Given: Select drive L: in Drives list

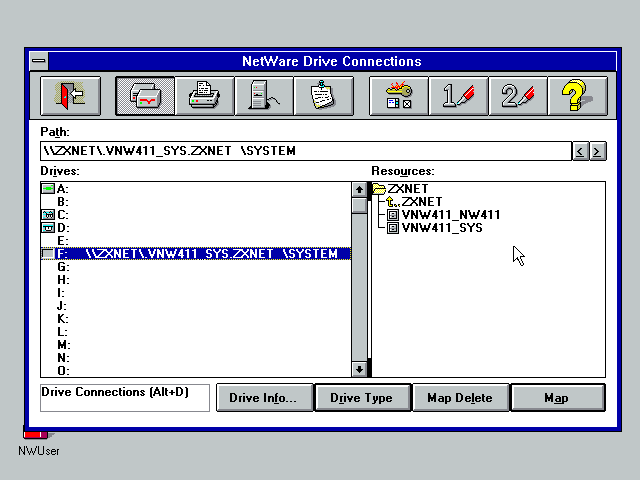Looking at the screenshot, I should click(196, 332).
